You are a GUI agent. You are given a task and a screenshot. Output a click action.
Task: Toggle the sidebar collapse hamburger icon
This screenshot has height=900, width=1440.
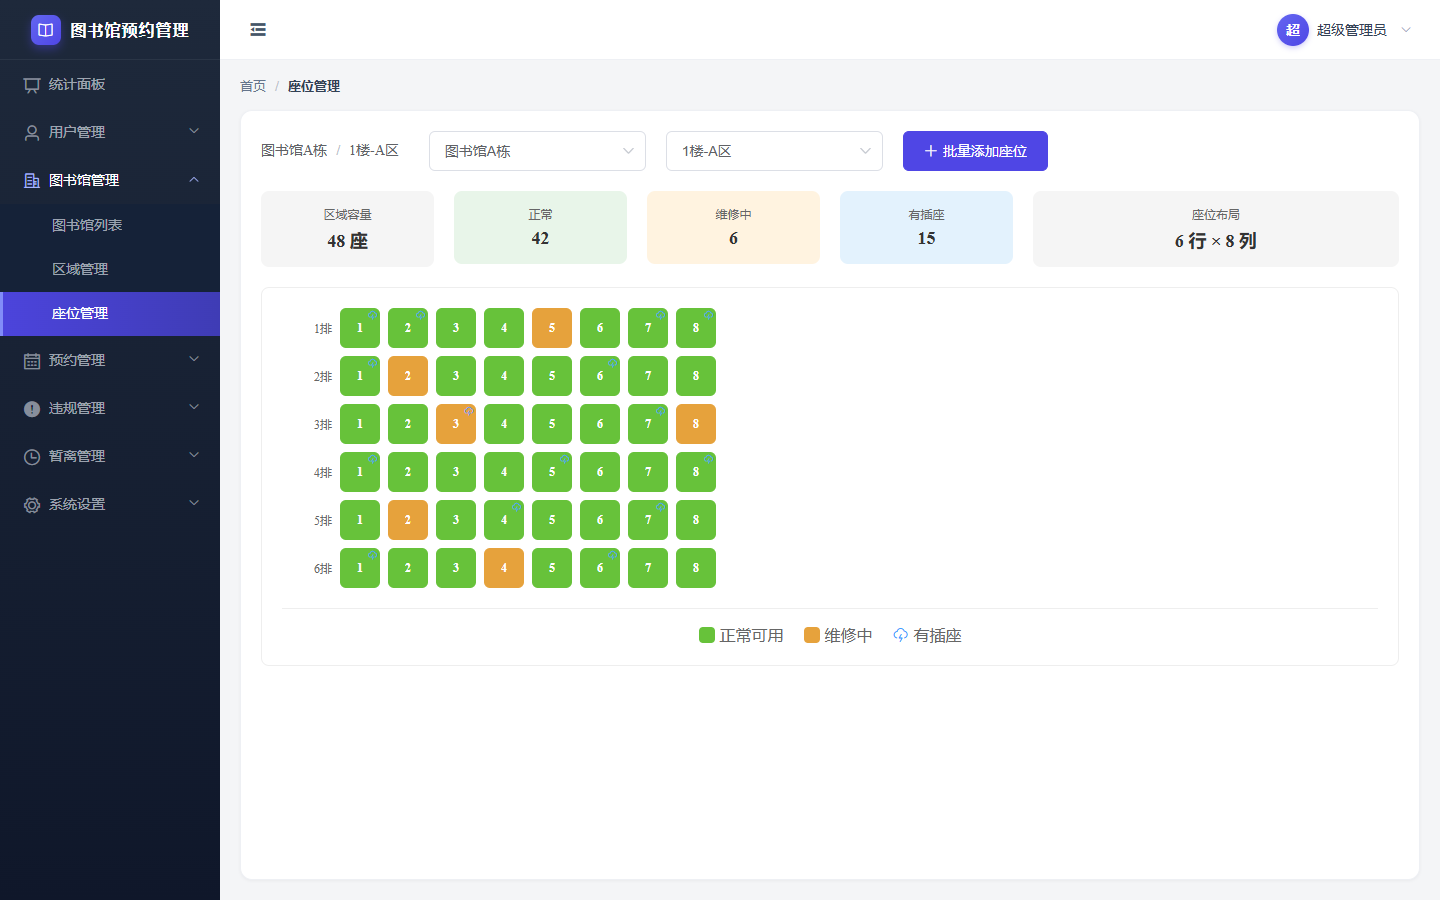coord(258,30)
